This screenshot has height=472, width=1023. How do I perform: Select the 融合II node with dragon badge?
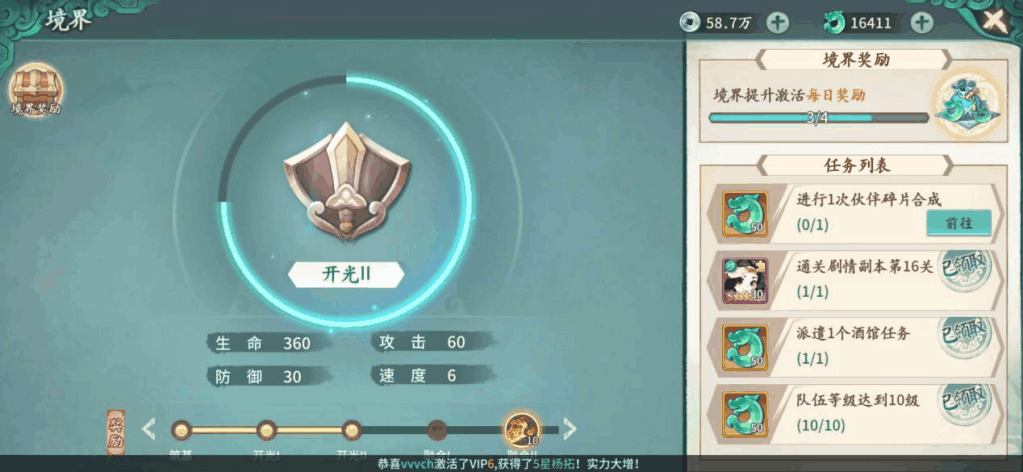521,429
